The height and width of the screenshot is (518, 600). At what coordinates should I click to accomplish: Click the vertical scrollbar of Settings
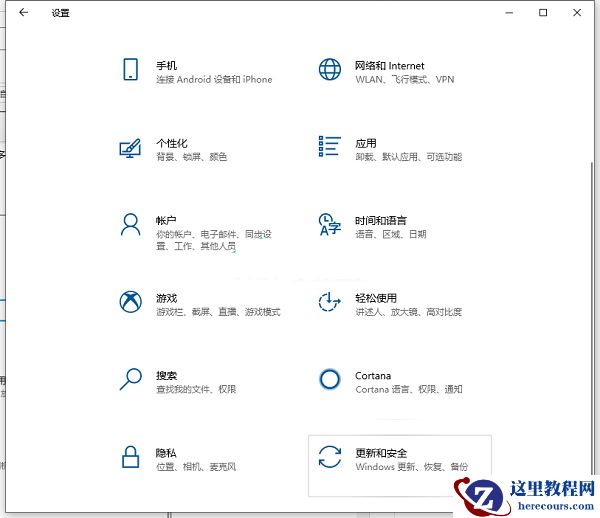tap(592, 318)
